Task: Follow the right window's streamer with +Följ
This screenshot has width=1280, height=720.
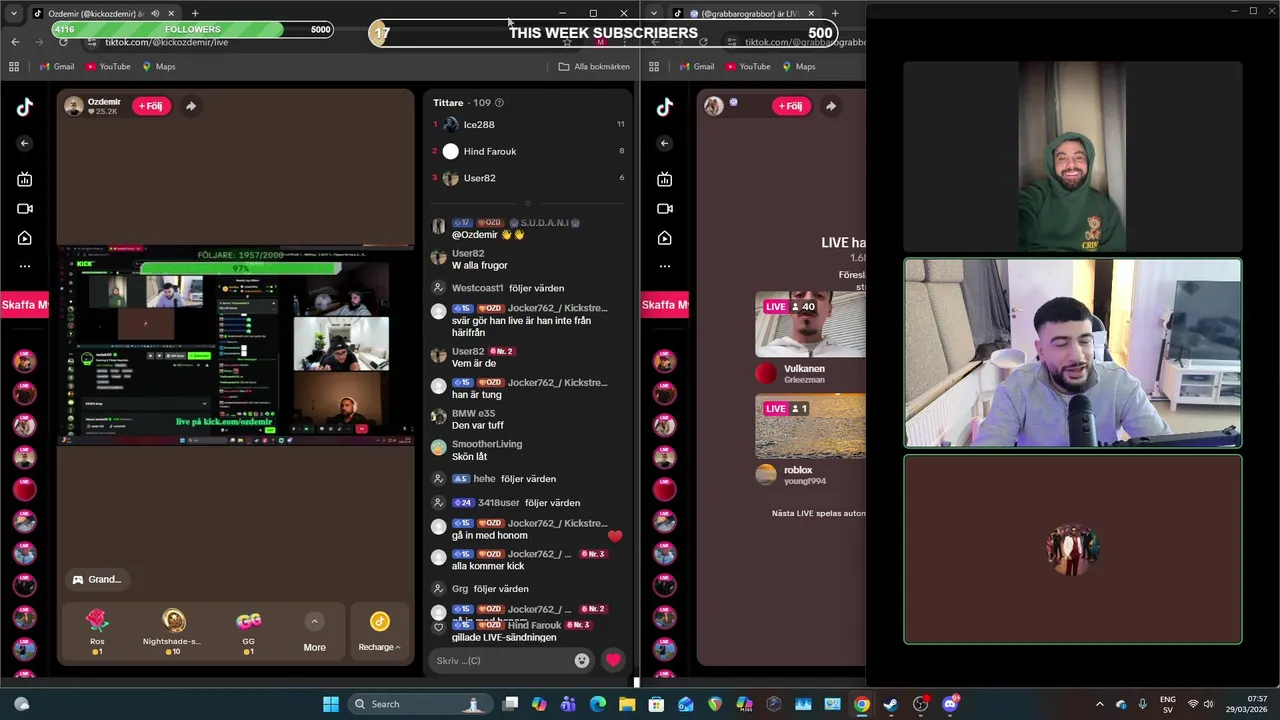Action: tap(791, 106)
